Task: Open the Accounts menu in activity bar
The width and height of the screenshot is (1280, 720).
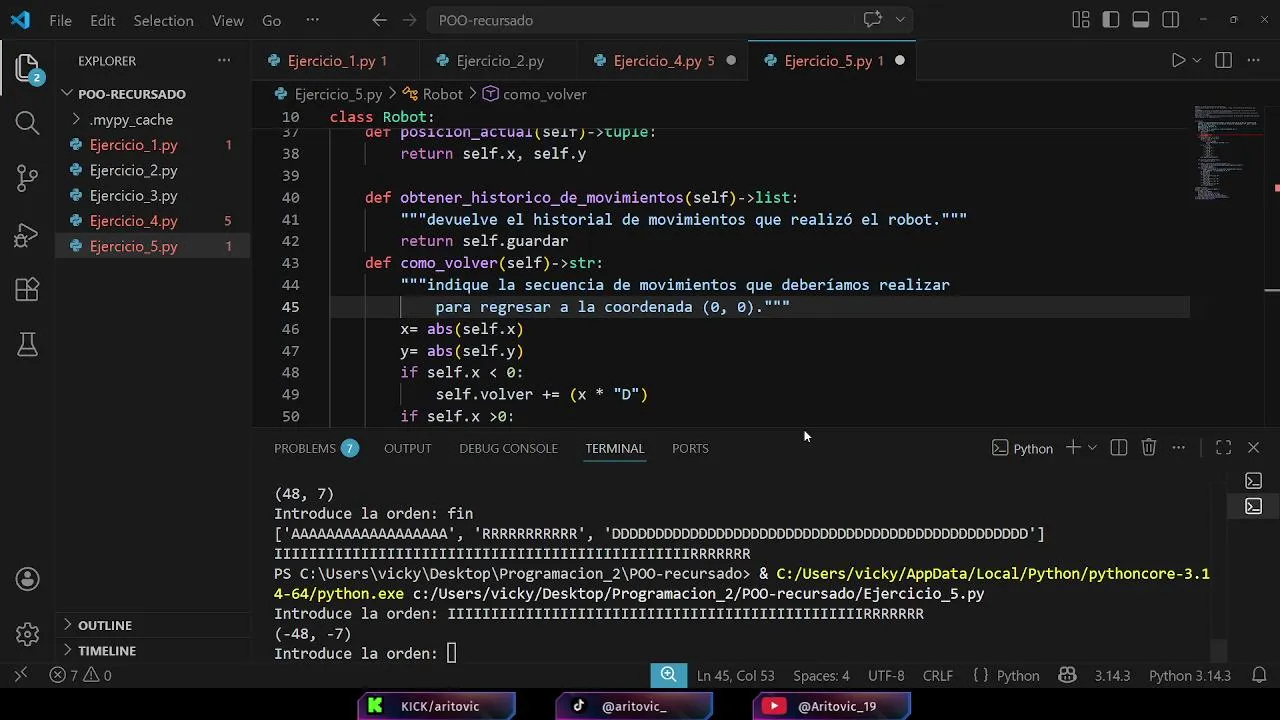Action: (x=27, y=579)
